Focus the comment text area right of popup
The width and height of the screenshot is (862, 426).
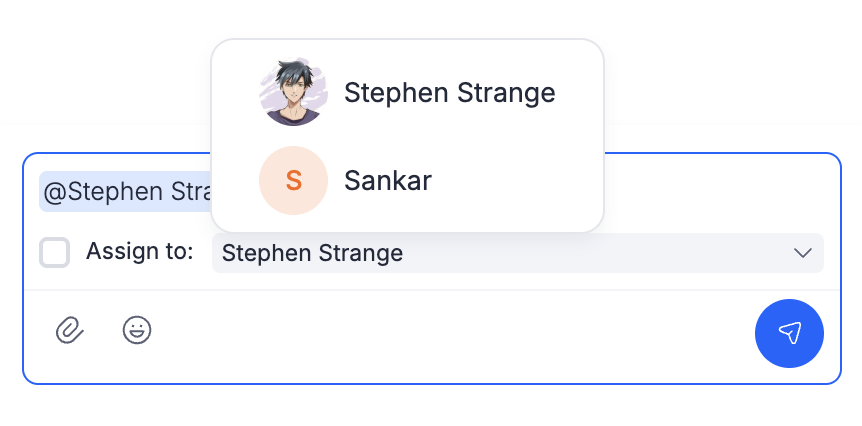coord(720,192)
